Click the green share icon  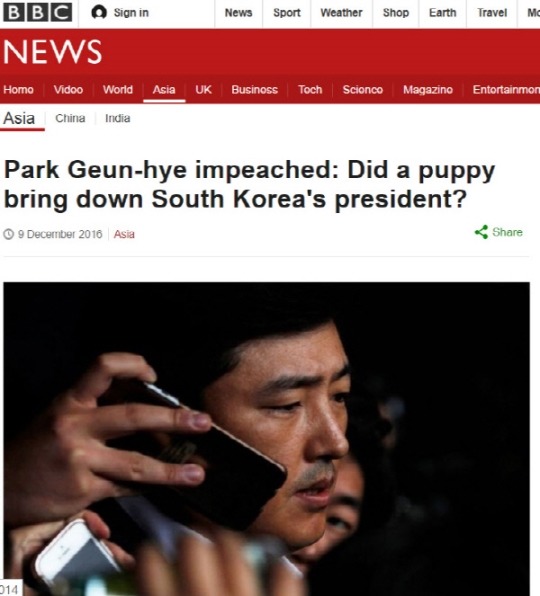click(481, 232)
